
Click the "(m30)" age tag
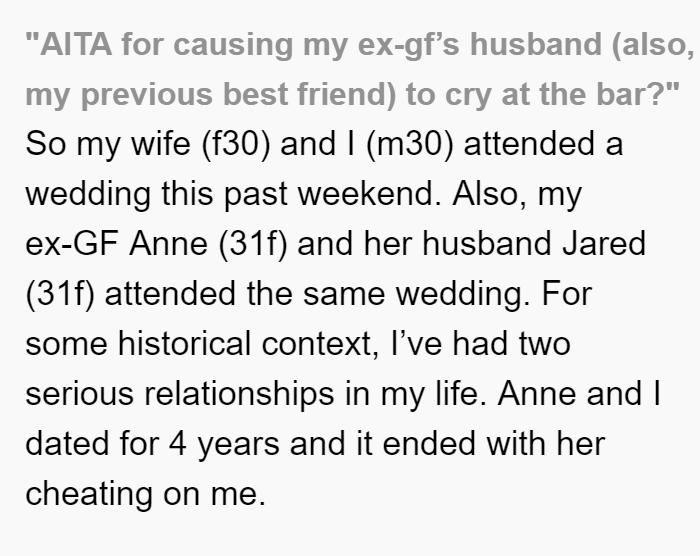tap(409, 145)
